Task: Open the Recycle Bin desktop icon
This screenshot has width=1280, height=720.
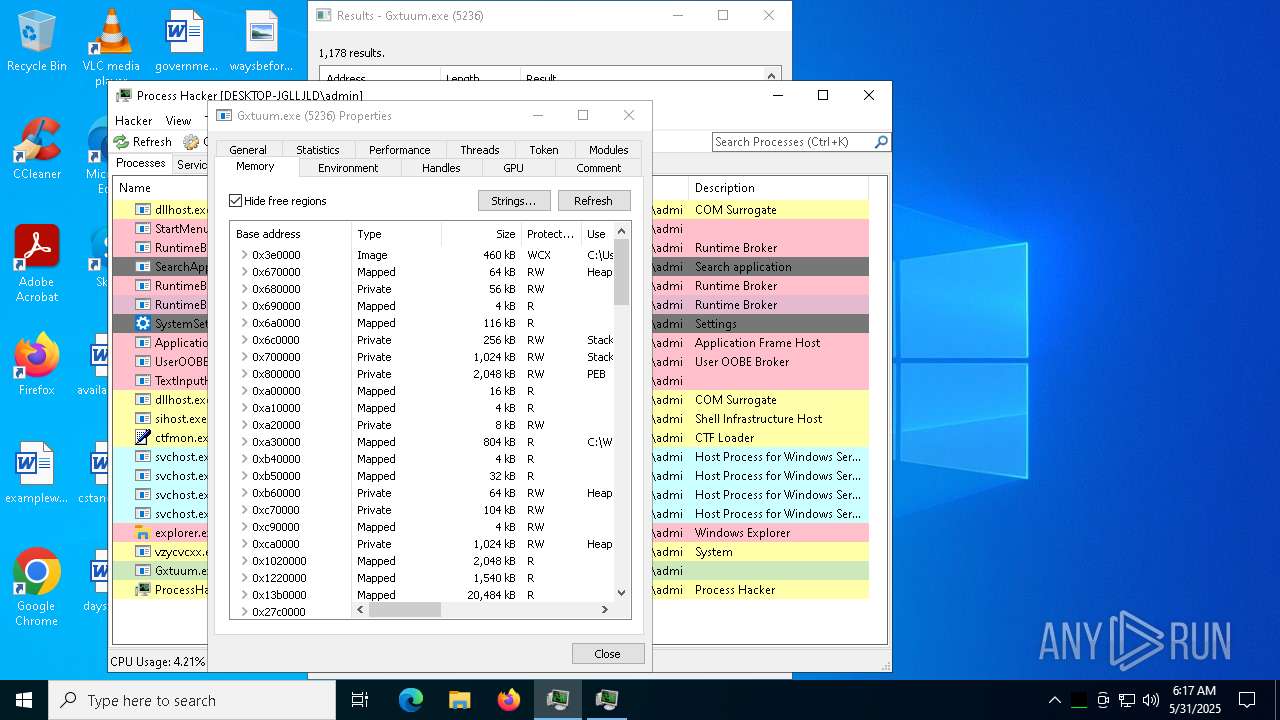Action: coord(36,42)
